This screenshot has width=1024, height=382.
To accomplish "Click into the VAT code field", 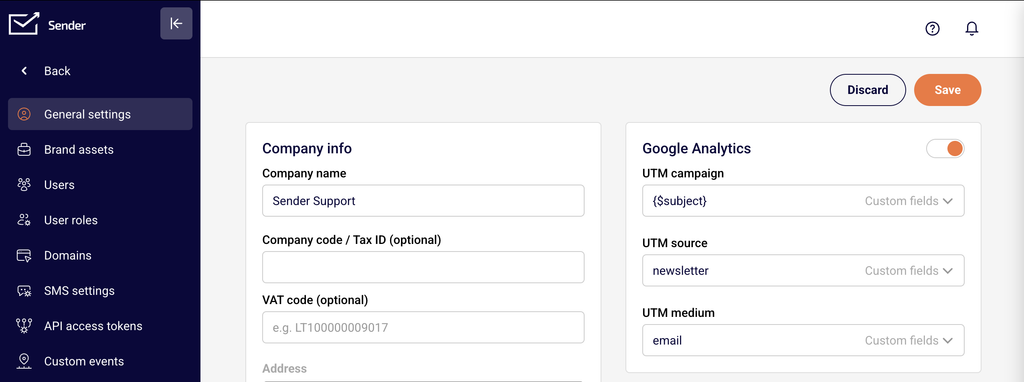I will 423,327.
